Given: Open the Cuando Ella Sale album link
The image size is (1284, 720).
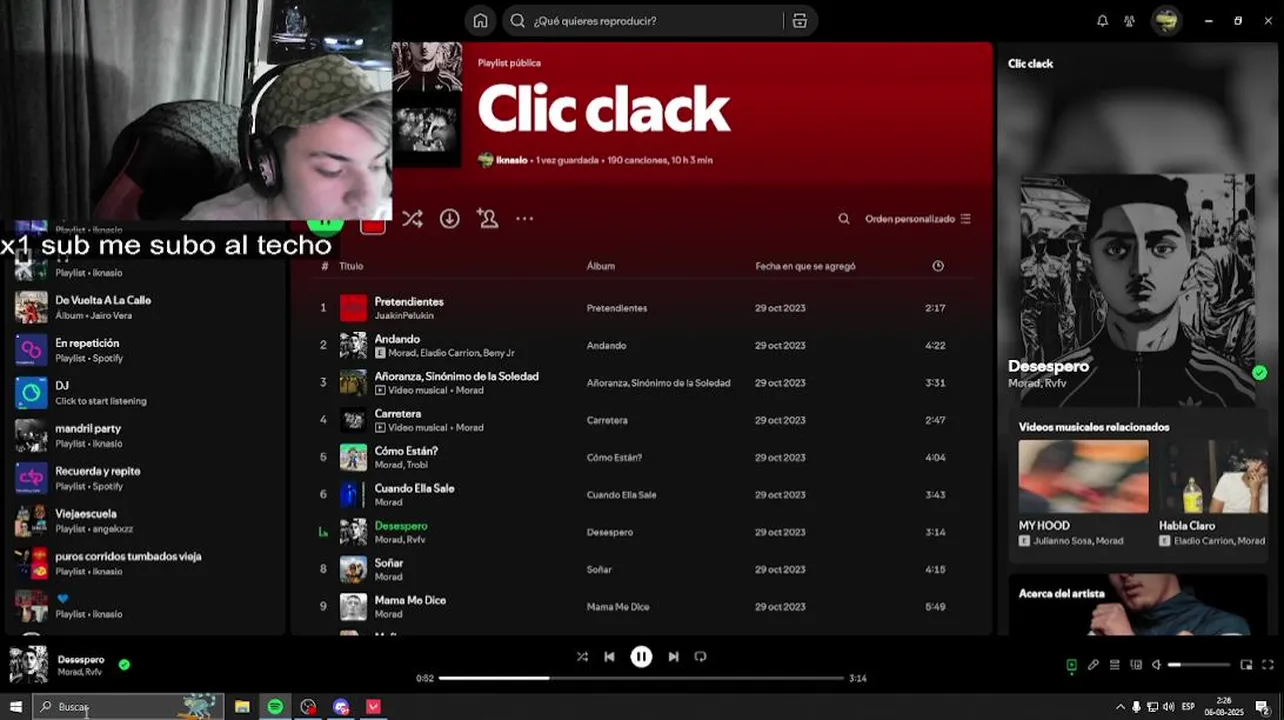Looking at the screenshot, I should point(621,495).
